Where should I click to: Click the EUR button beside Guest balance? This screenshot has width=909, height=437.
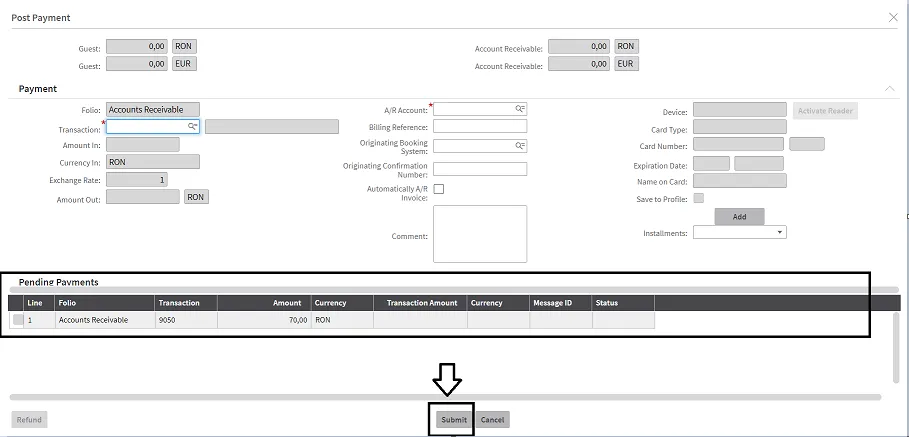point(183,64)
